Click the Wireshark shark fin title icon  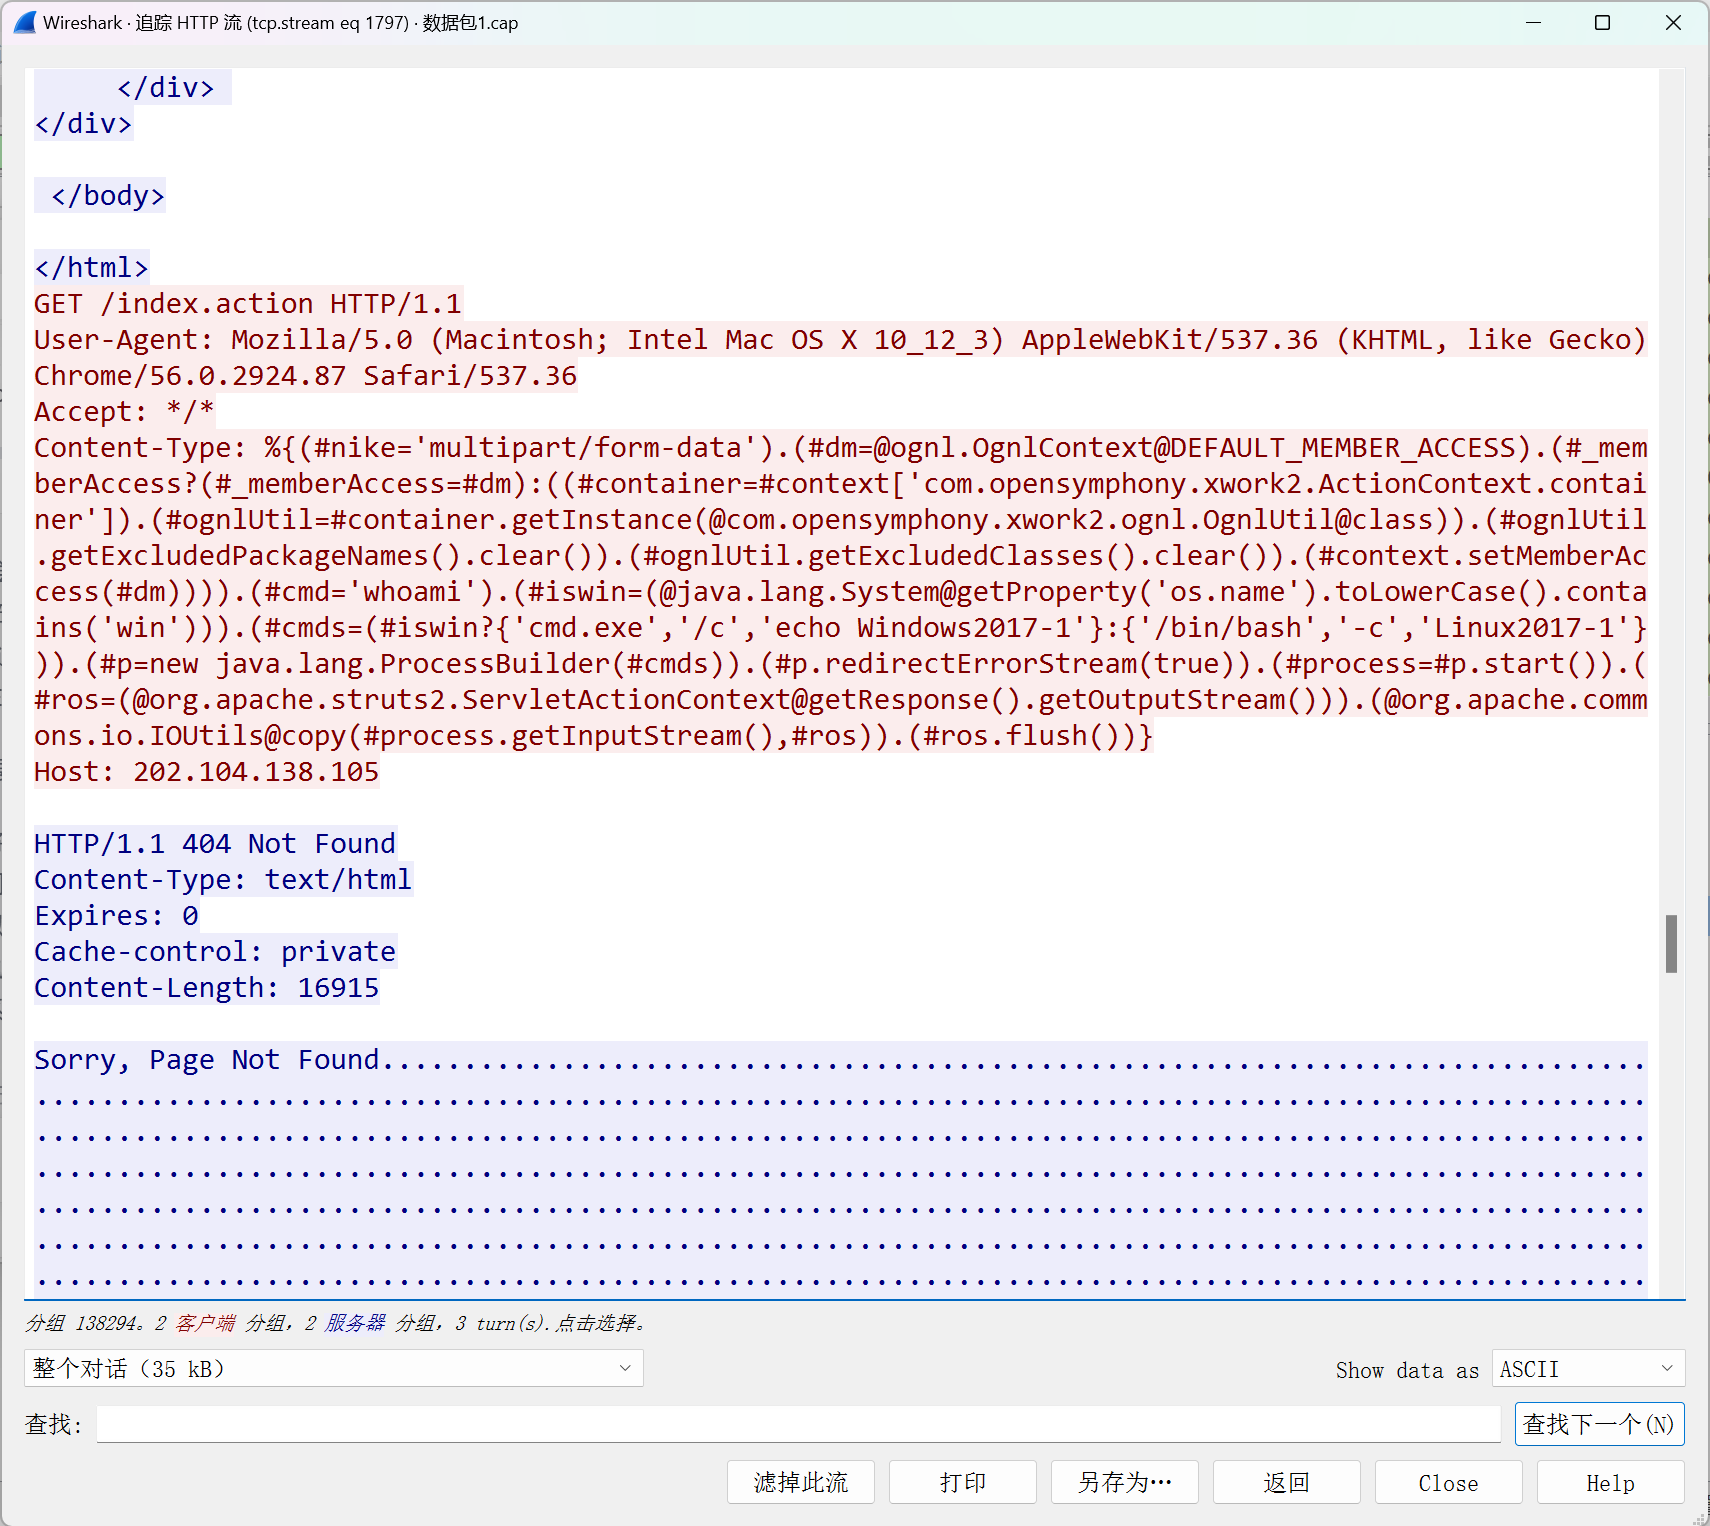(x=24, y=22)
